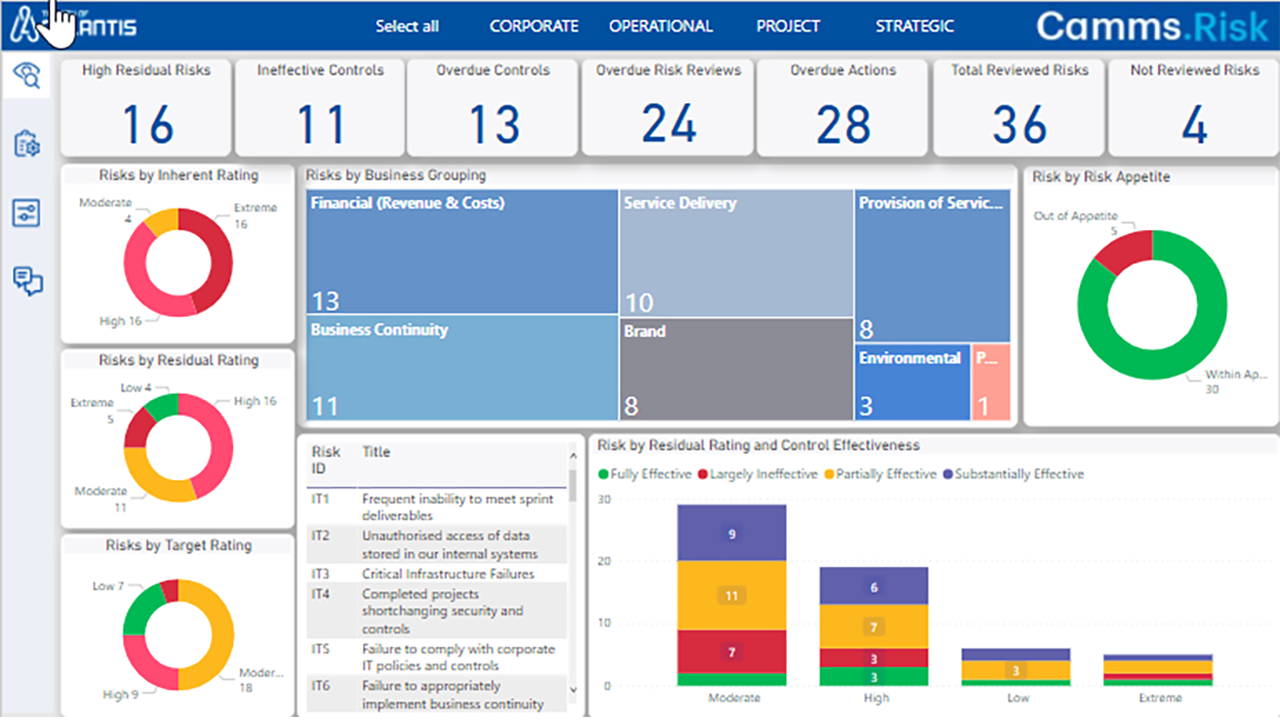Open the clipboard settings sidebar icon
This screenshot has width=1280, height=720.
pos(28,145)
